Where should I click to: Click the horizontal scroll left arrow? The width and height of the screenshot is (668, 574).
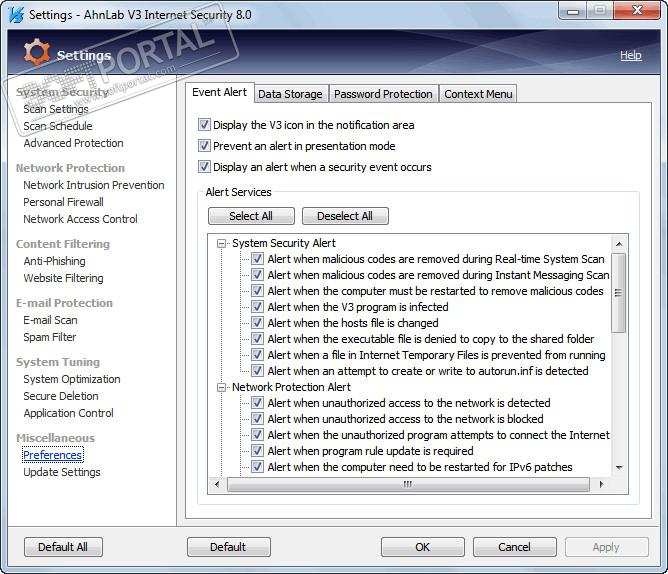click(x=217, y=485)
